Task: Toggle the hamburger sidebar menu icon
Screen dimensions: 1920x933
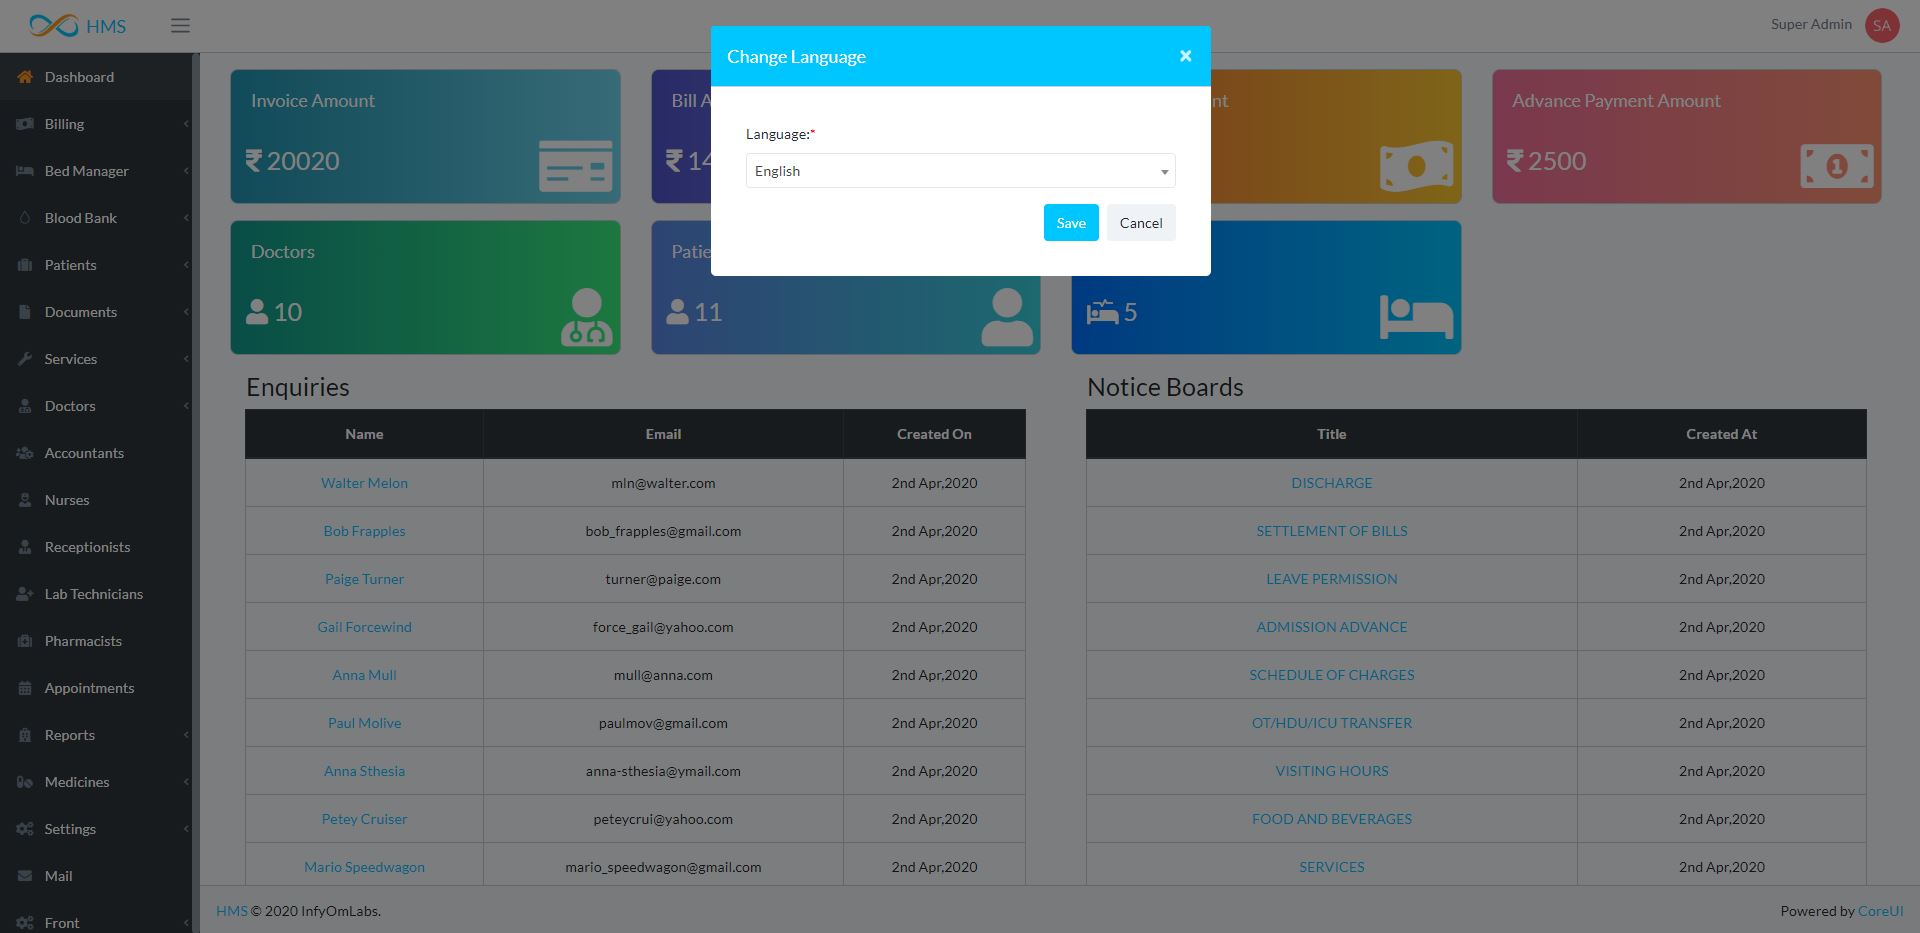Action: tap(180, 26)
